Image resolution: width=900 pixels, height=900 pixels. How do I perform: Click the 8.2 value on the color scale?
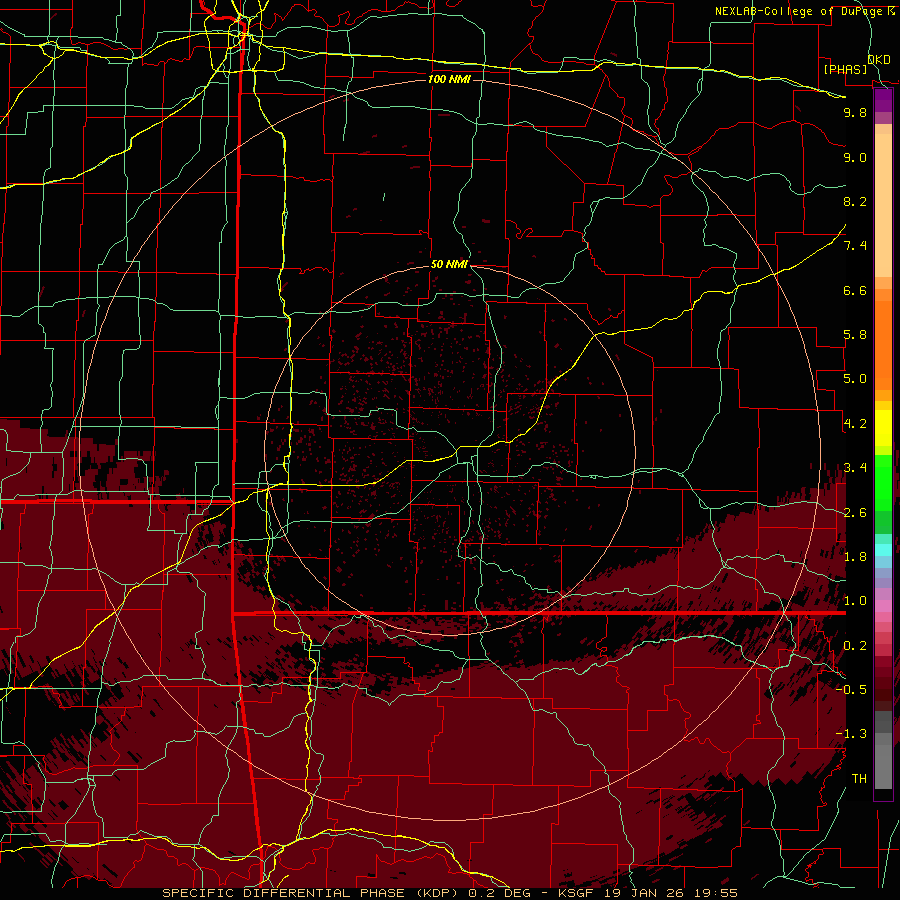(x=855, y=201)
